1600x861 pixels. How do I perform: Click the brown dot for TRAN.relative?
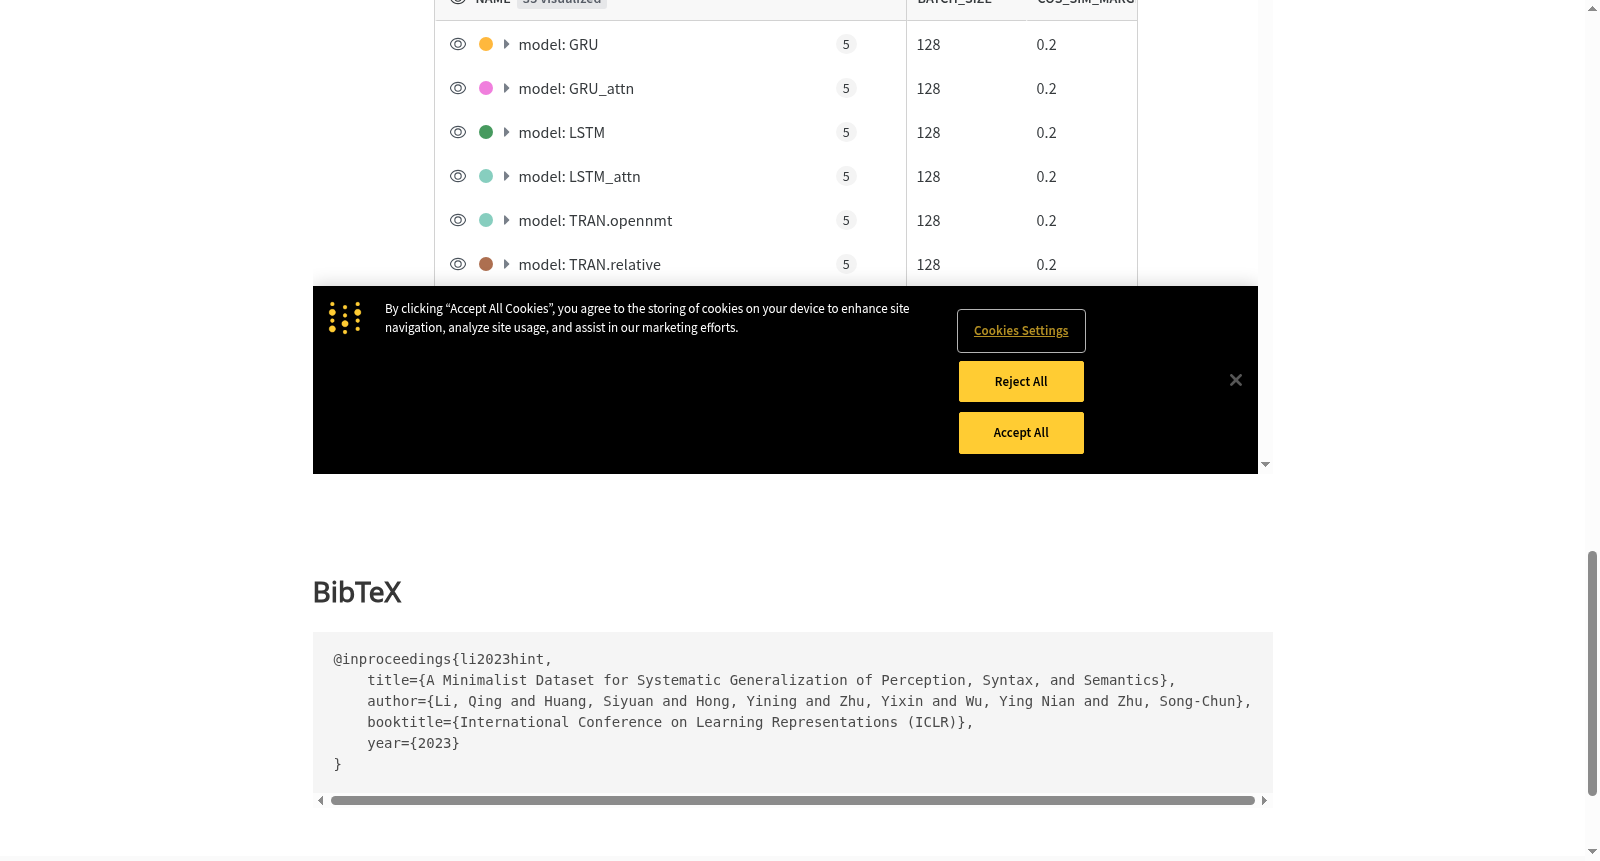click(x=486, y=264)
